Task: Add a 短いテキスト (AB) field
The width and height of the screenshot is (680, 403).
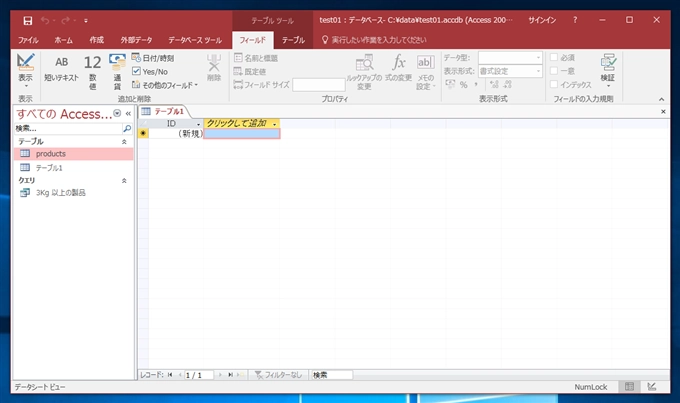Action: click(62, 69)
